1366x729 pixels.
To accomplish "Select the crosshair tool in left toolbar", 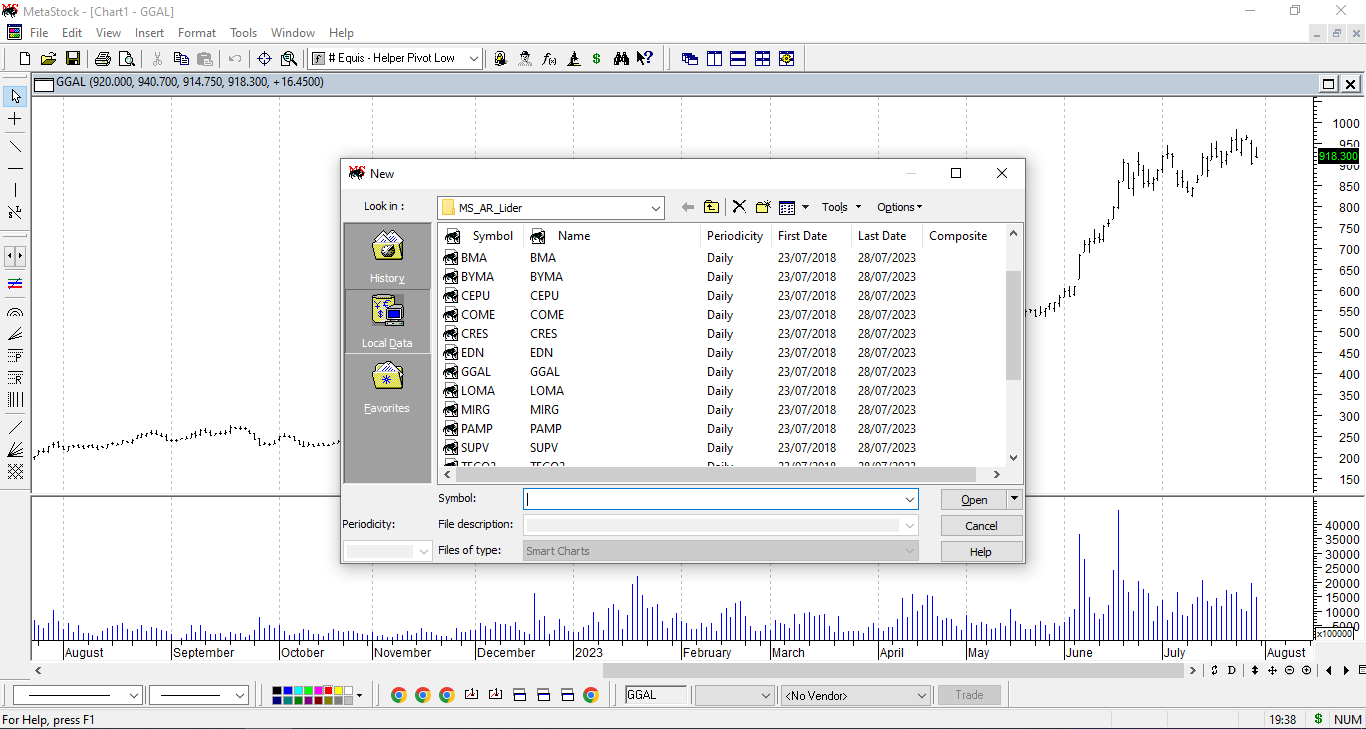I will point(15,119).
